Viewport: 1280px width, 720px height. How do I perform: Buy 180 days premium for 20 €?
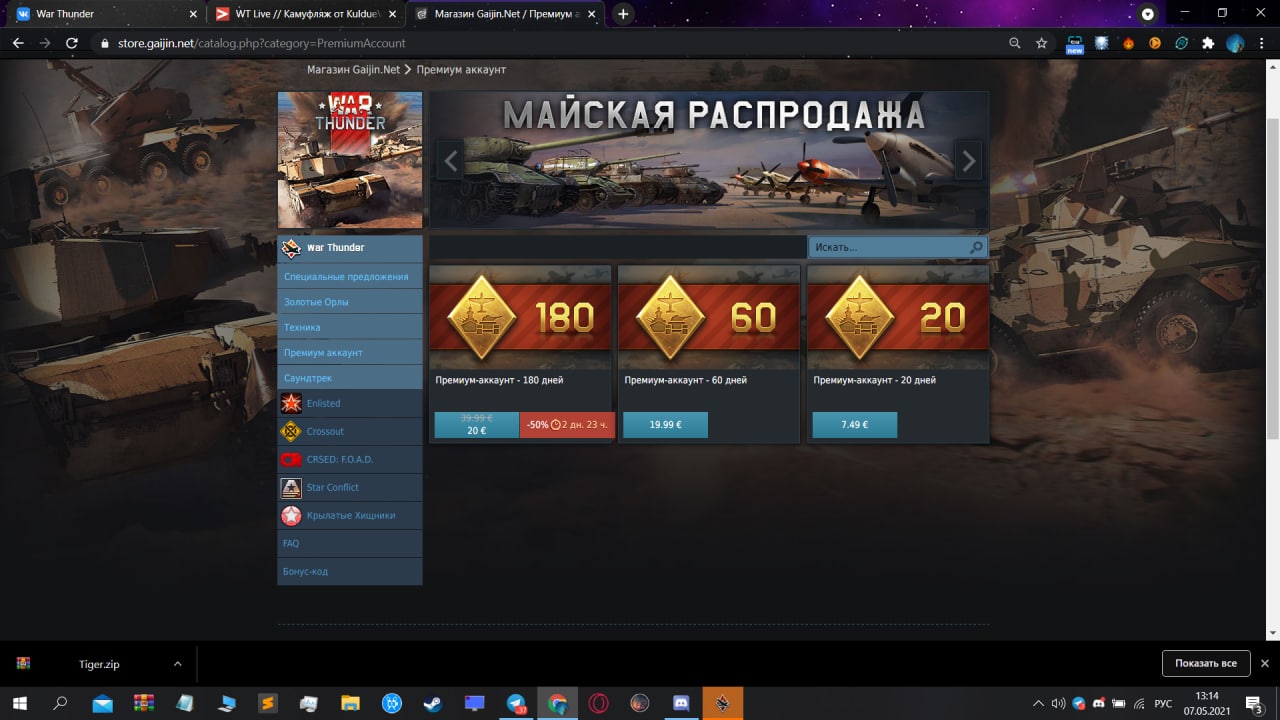click(x=477, y=425)
